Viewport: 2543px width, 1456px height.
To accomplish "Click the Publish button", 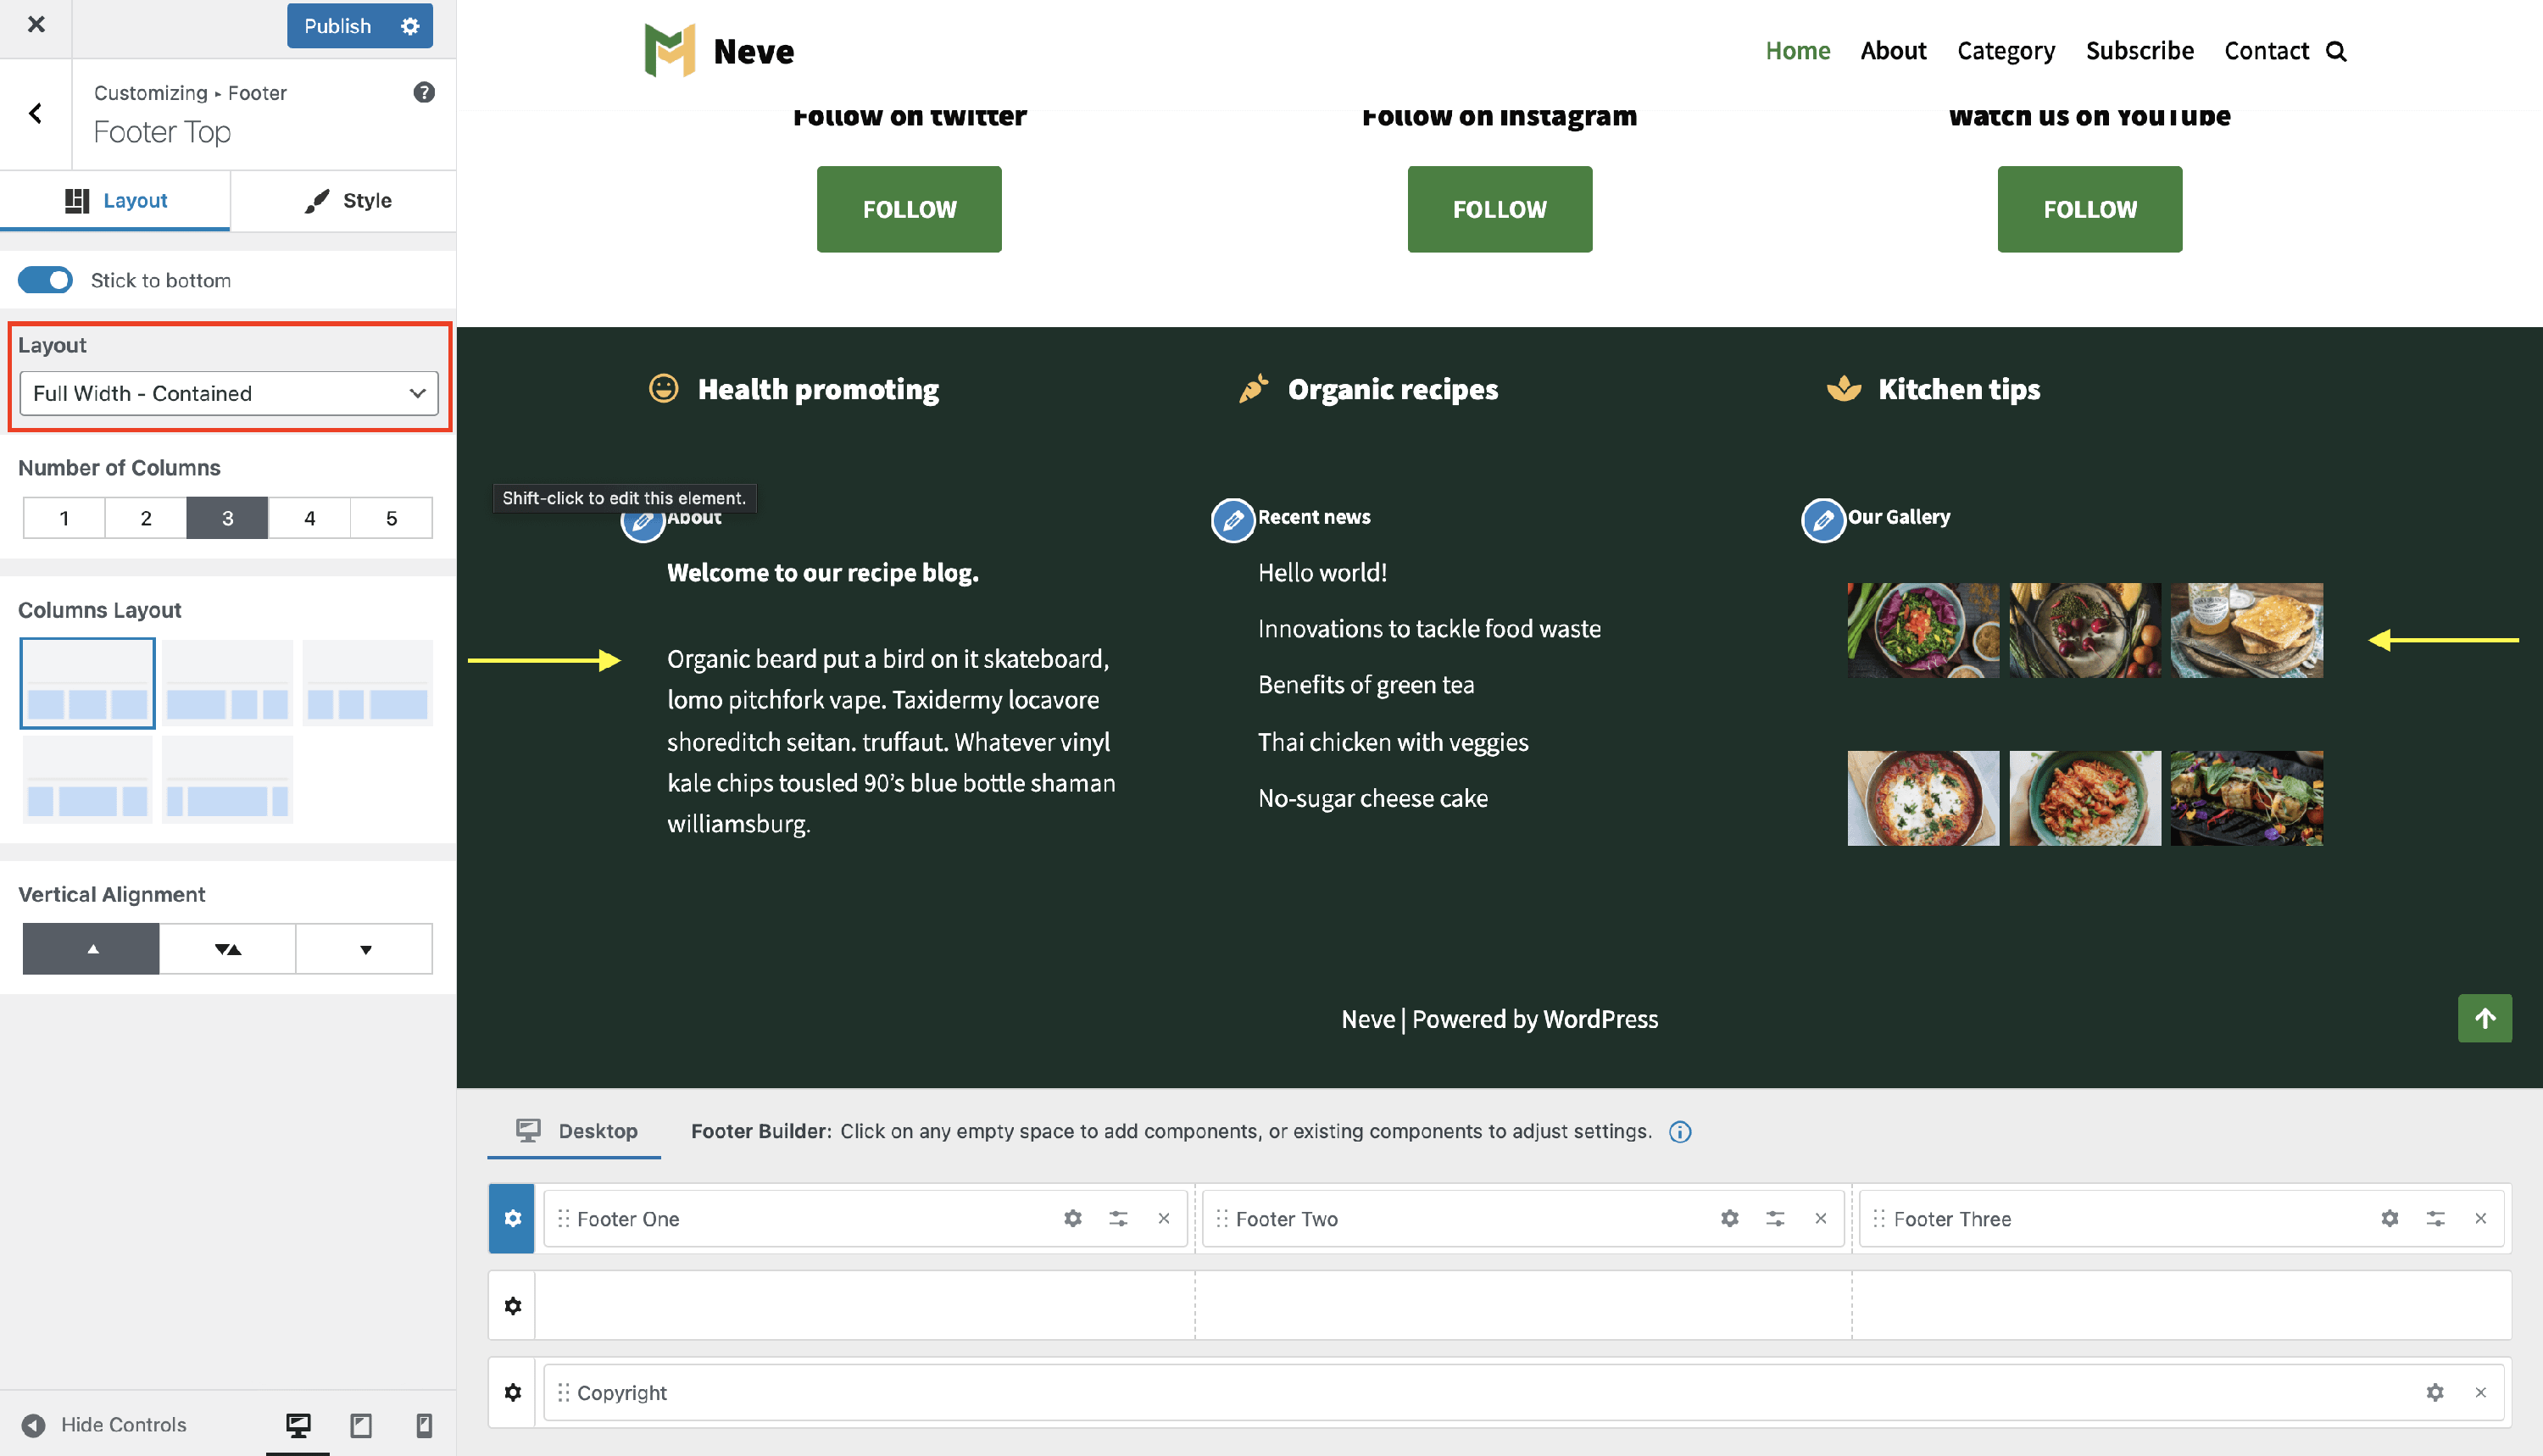I will click(337, 26).
